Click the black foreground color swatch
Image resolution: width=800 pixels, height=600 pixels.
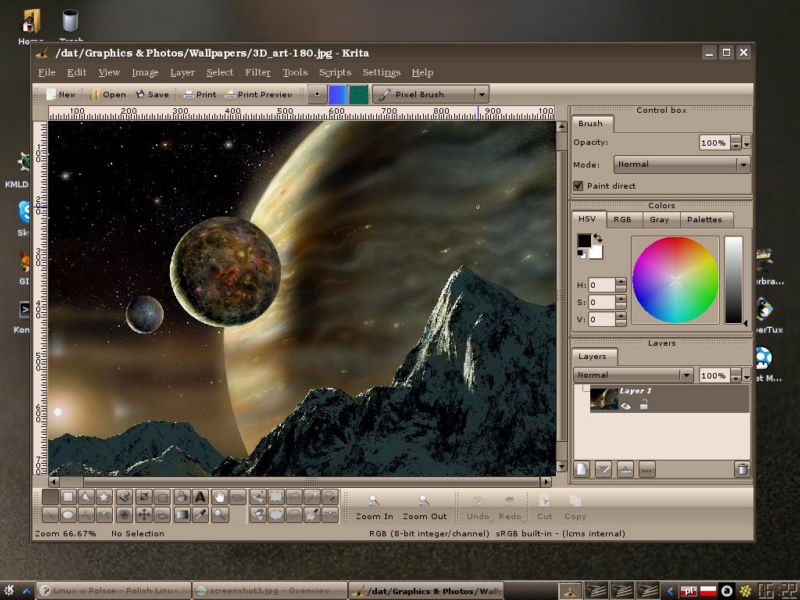point(584,241)
